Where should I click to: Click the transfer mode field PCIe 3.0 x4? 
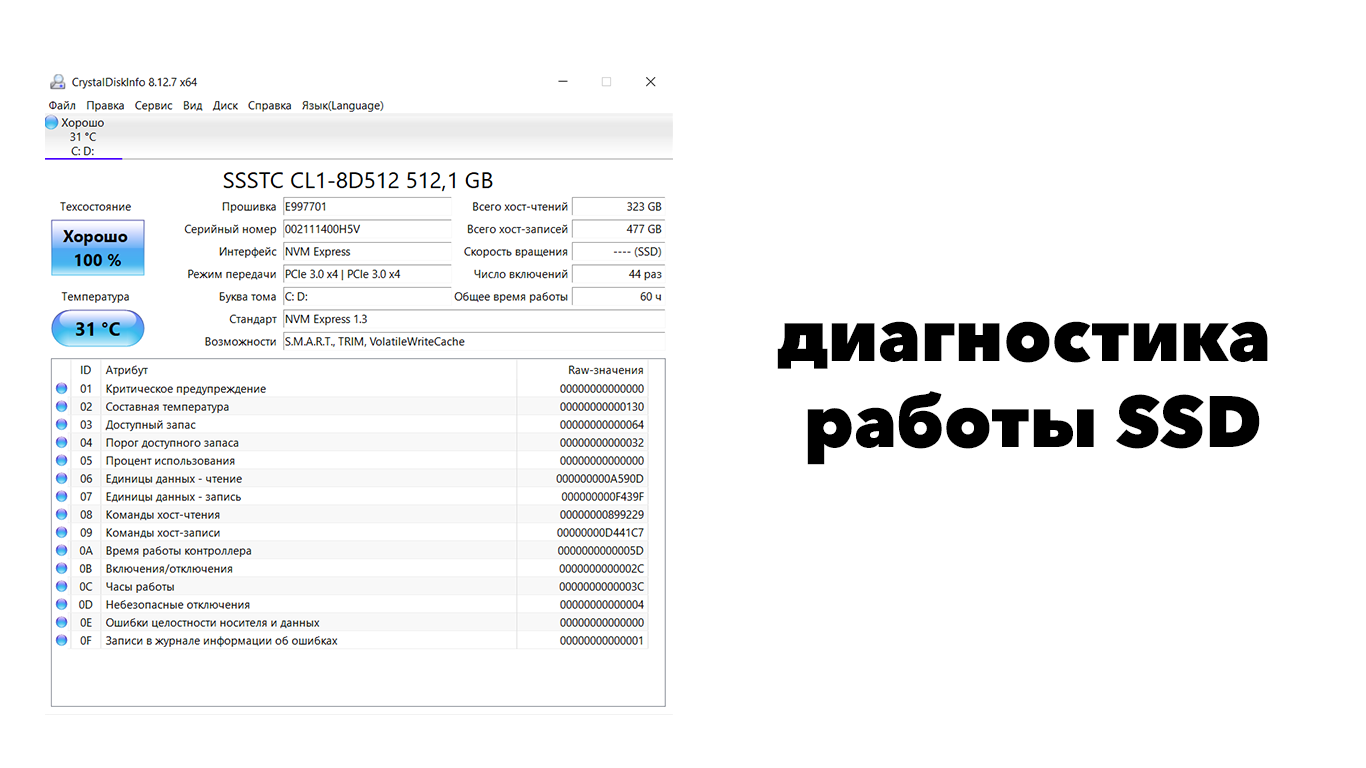367,274
